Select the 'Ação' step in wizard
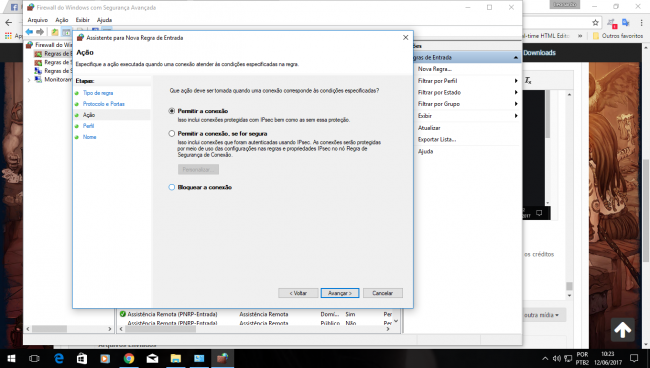650x368 pixels. [89, 115]
